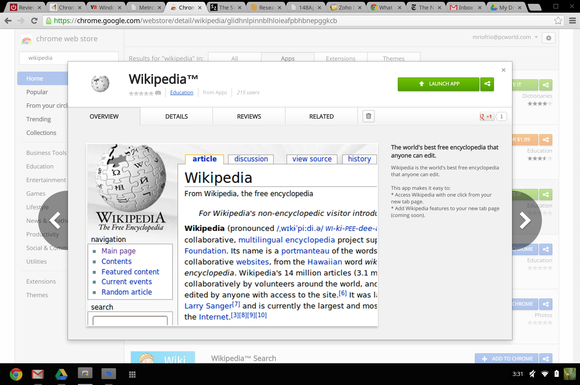This screenshot has width=580, height=385.
Task: Reload the page
Action: [34, 21]
